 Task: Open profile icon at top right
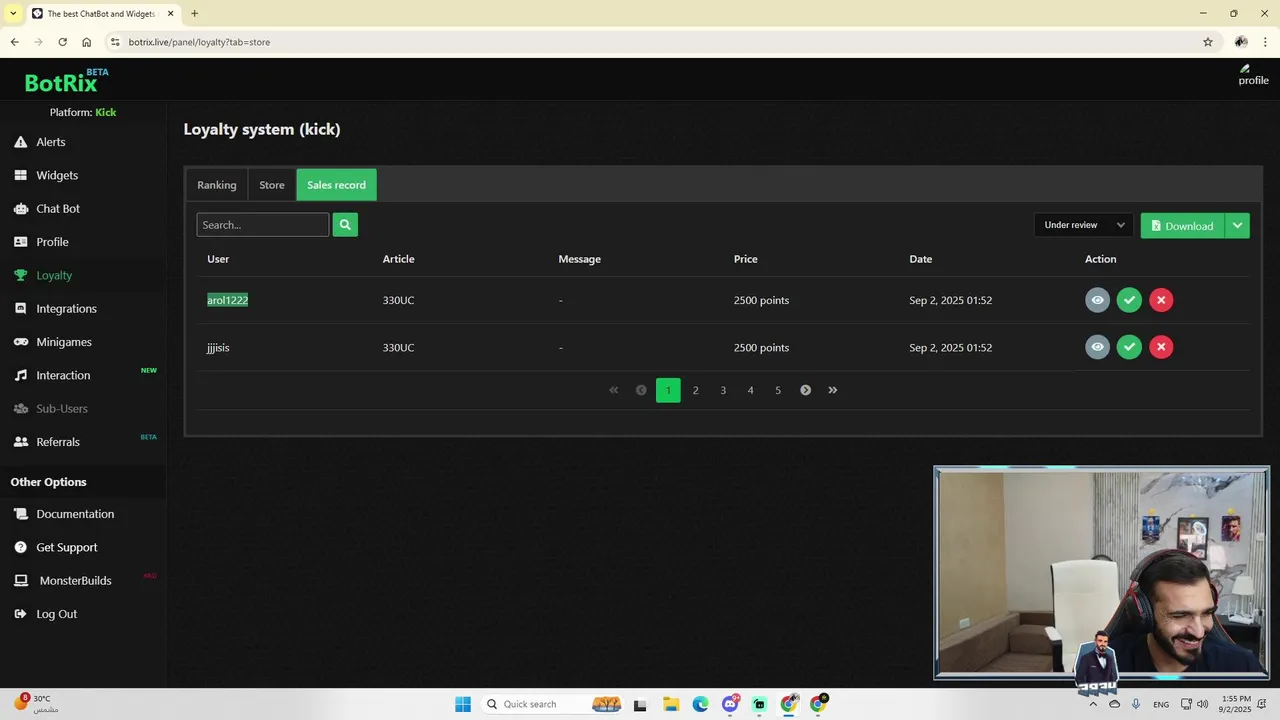coord(1253,75)
